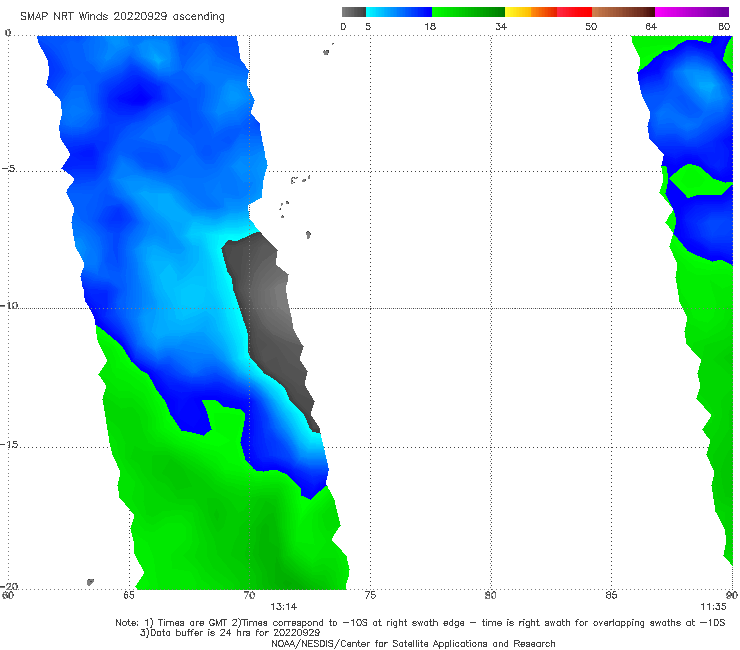Screen dimensions: 740x650
Task: Click the small island outline near the -20 latitude label
Action: 90,582
